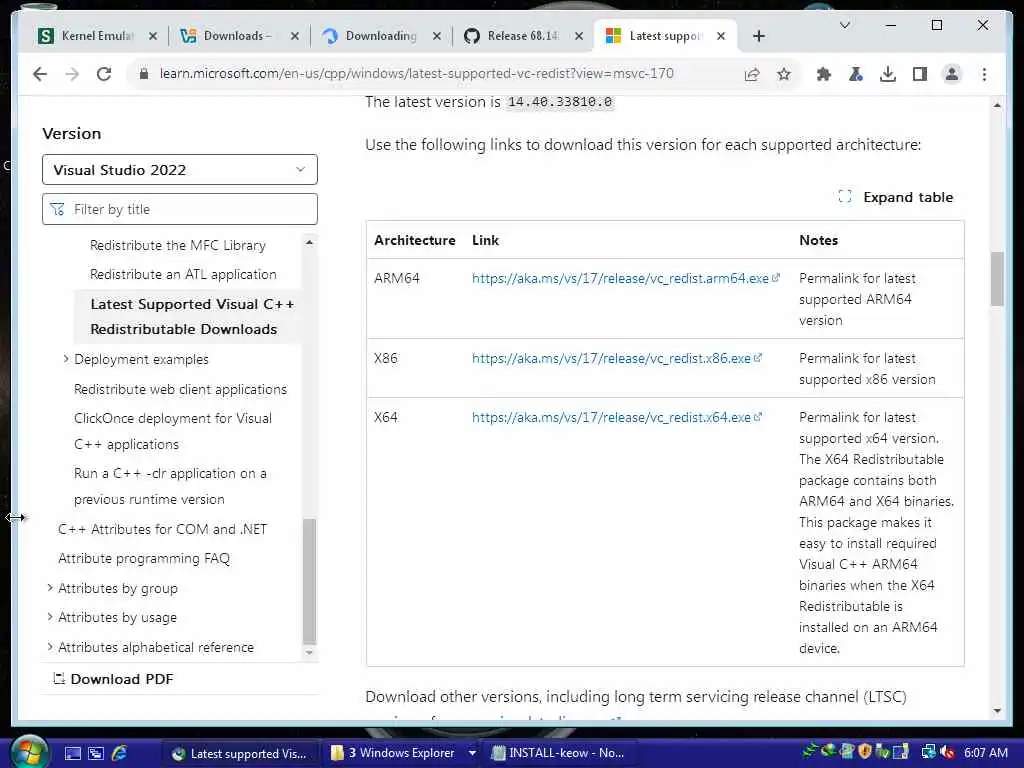Click the sidebar scrollbar thumb

[310, 581]
